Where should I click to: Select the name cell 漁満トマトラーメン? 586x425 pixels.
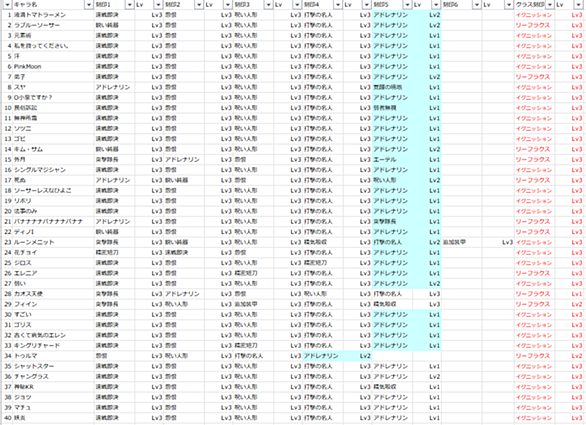[53, 15]
